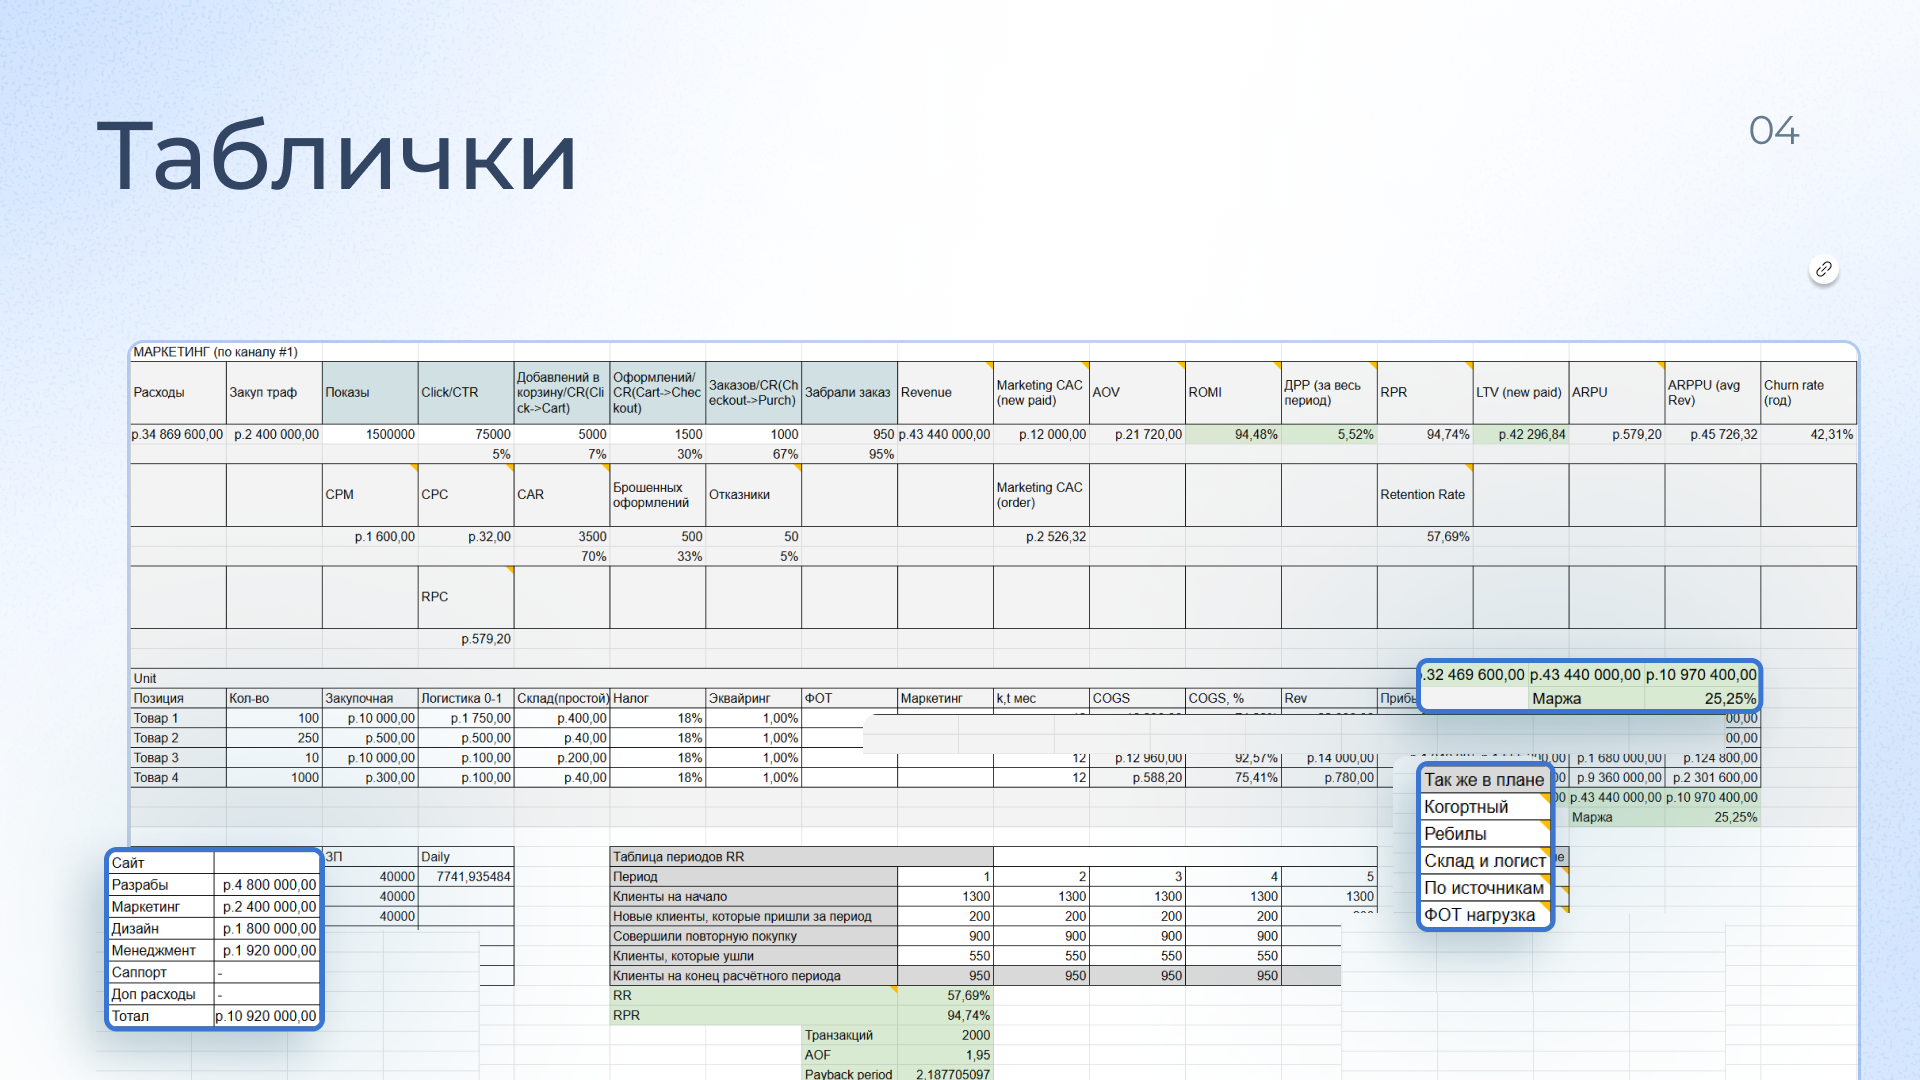Select the "Тотал" value р.10 920 000,00
This screenshot has height=1080, width=1920.
267,1016
